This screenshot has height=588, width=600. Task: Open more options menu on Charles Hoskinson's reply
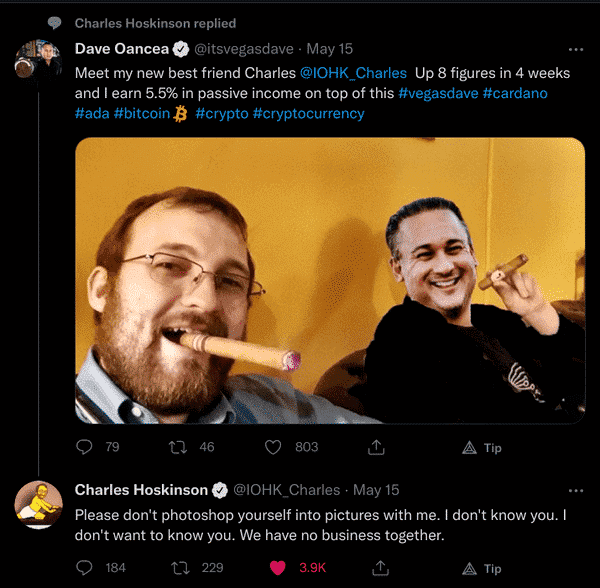click(x=576, y=491)
